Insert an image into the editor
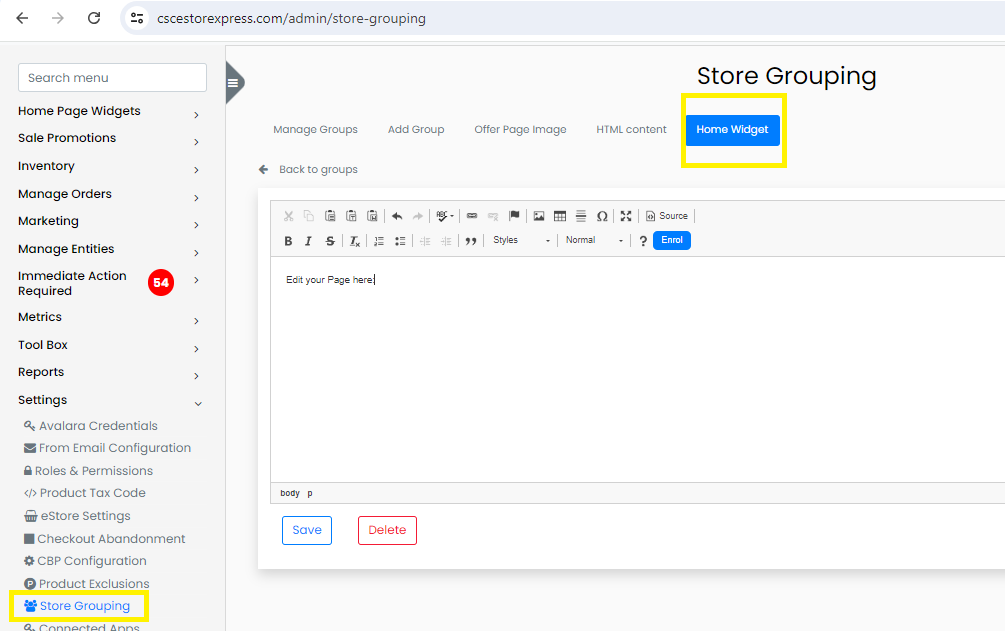The image size is (1005, 631). coord(539,215)
